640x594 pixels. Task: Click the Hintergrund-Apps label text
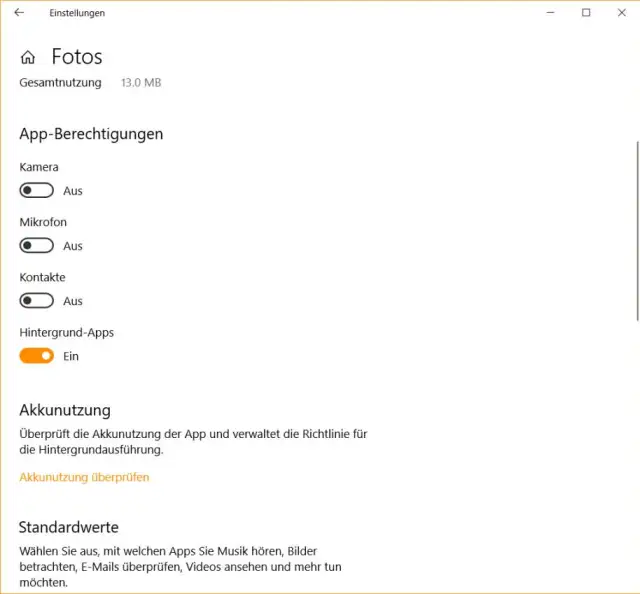65,332
